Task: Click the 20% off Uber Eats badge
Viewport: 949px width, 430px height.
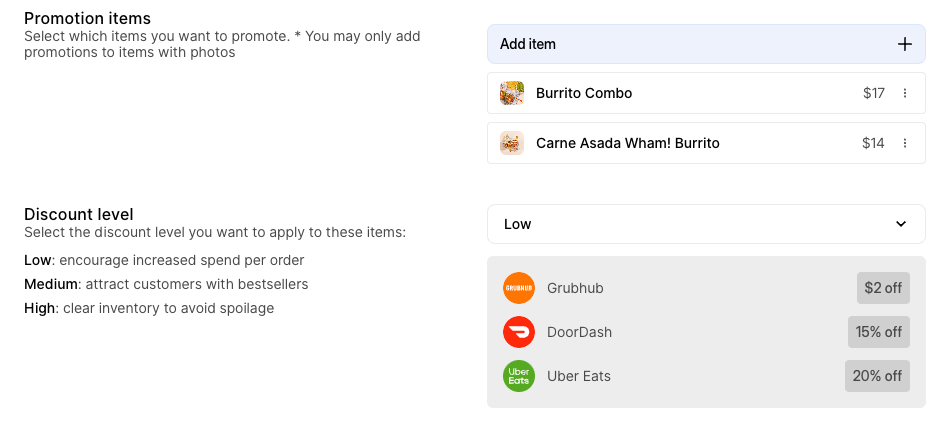Action: pyautogui.click(x=877, y=376)
